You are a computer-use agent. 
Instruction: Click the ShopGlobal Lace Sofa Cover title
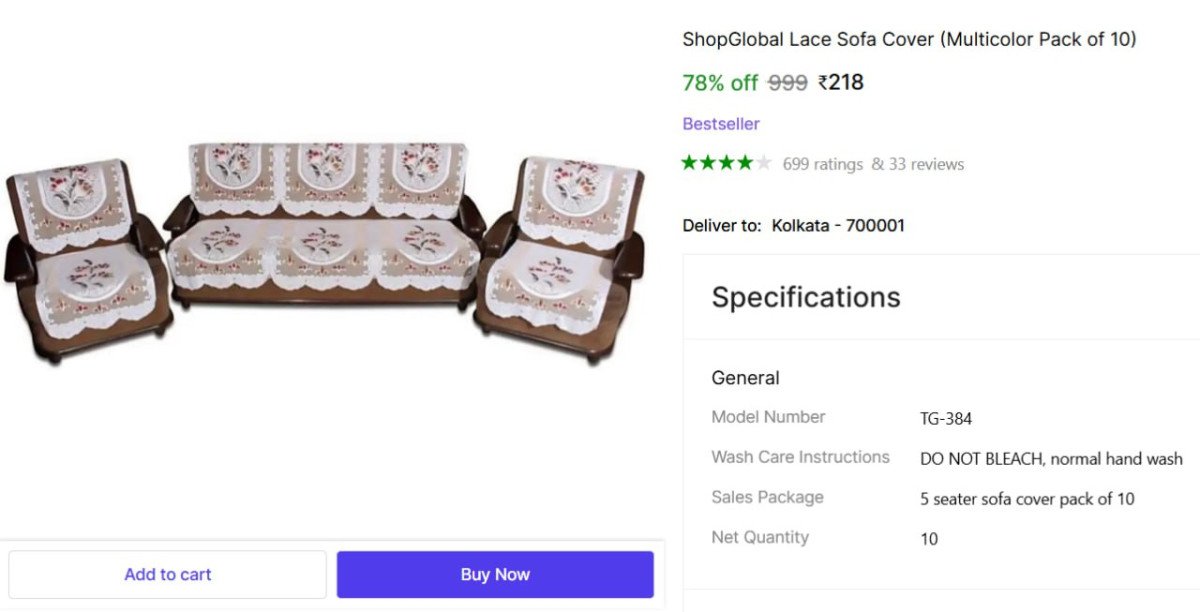tap(909, 40)
